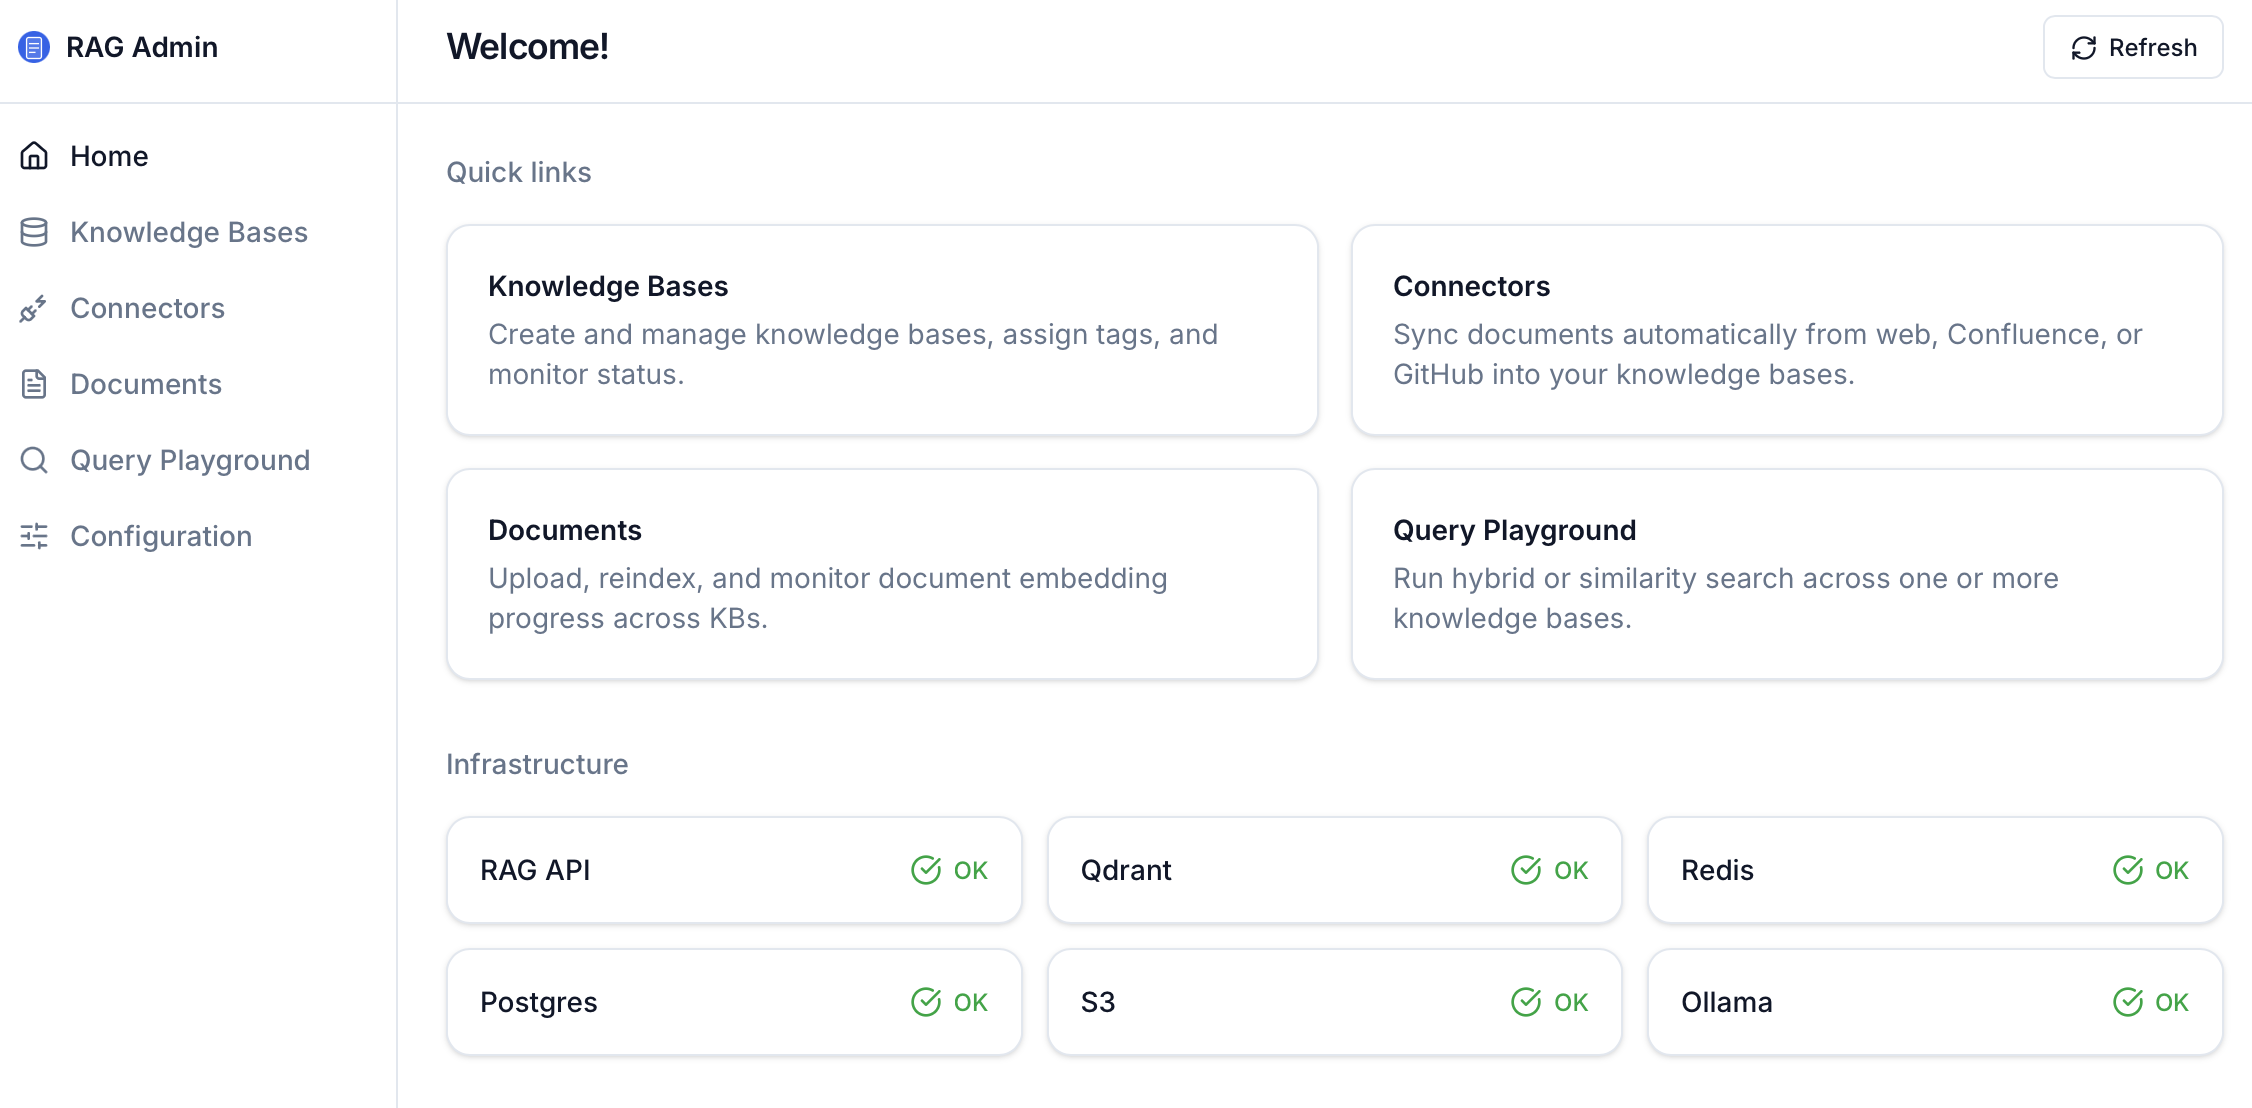Click the Qdrant OK check icon
The image size is (2252, 1108).
tap(1526, 870)
